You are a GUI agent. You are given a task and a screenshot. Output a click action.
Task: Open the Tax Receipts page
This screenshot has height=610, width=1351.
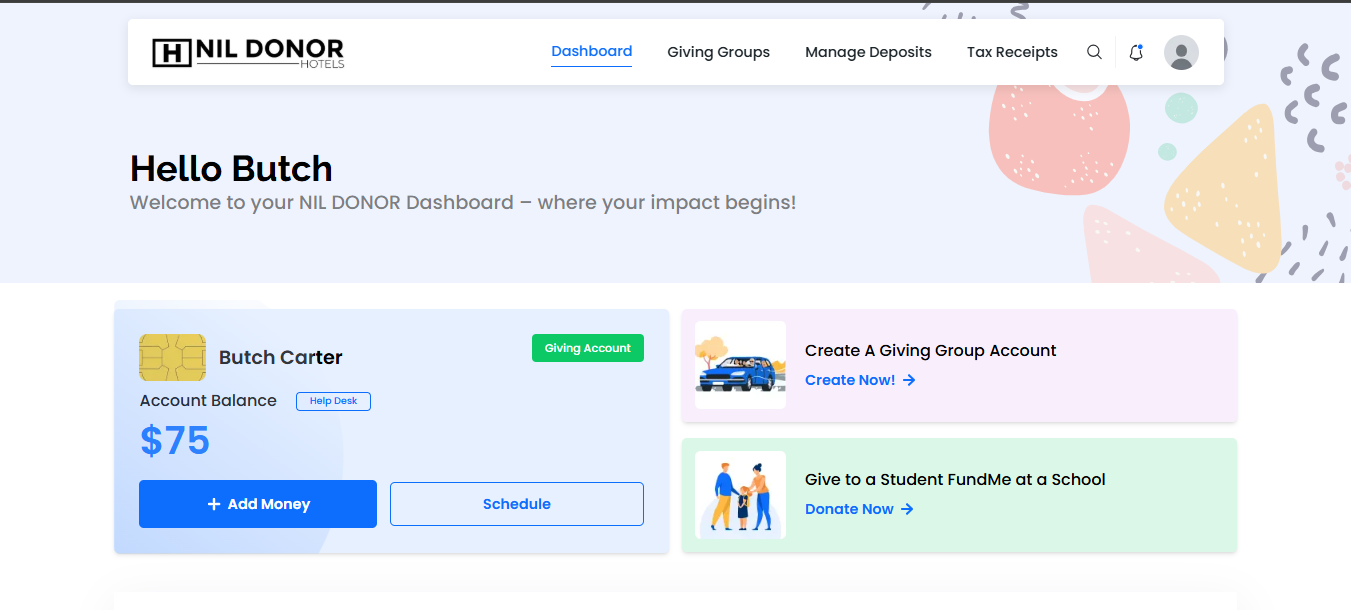coord(1012,52)
